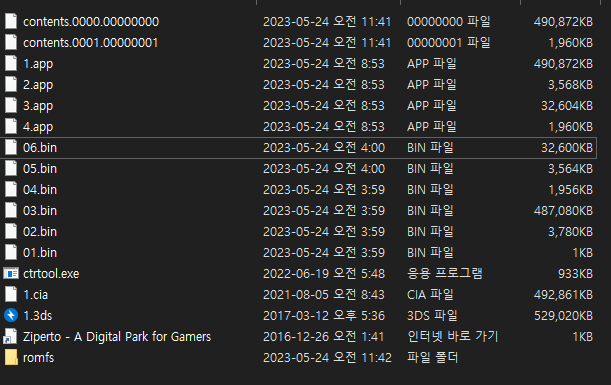
Task: Click the 인터넷 바로 가기 type cell
Action: point(452,336)
